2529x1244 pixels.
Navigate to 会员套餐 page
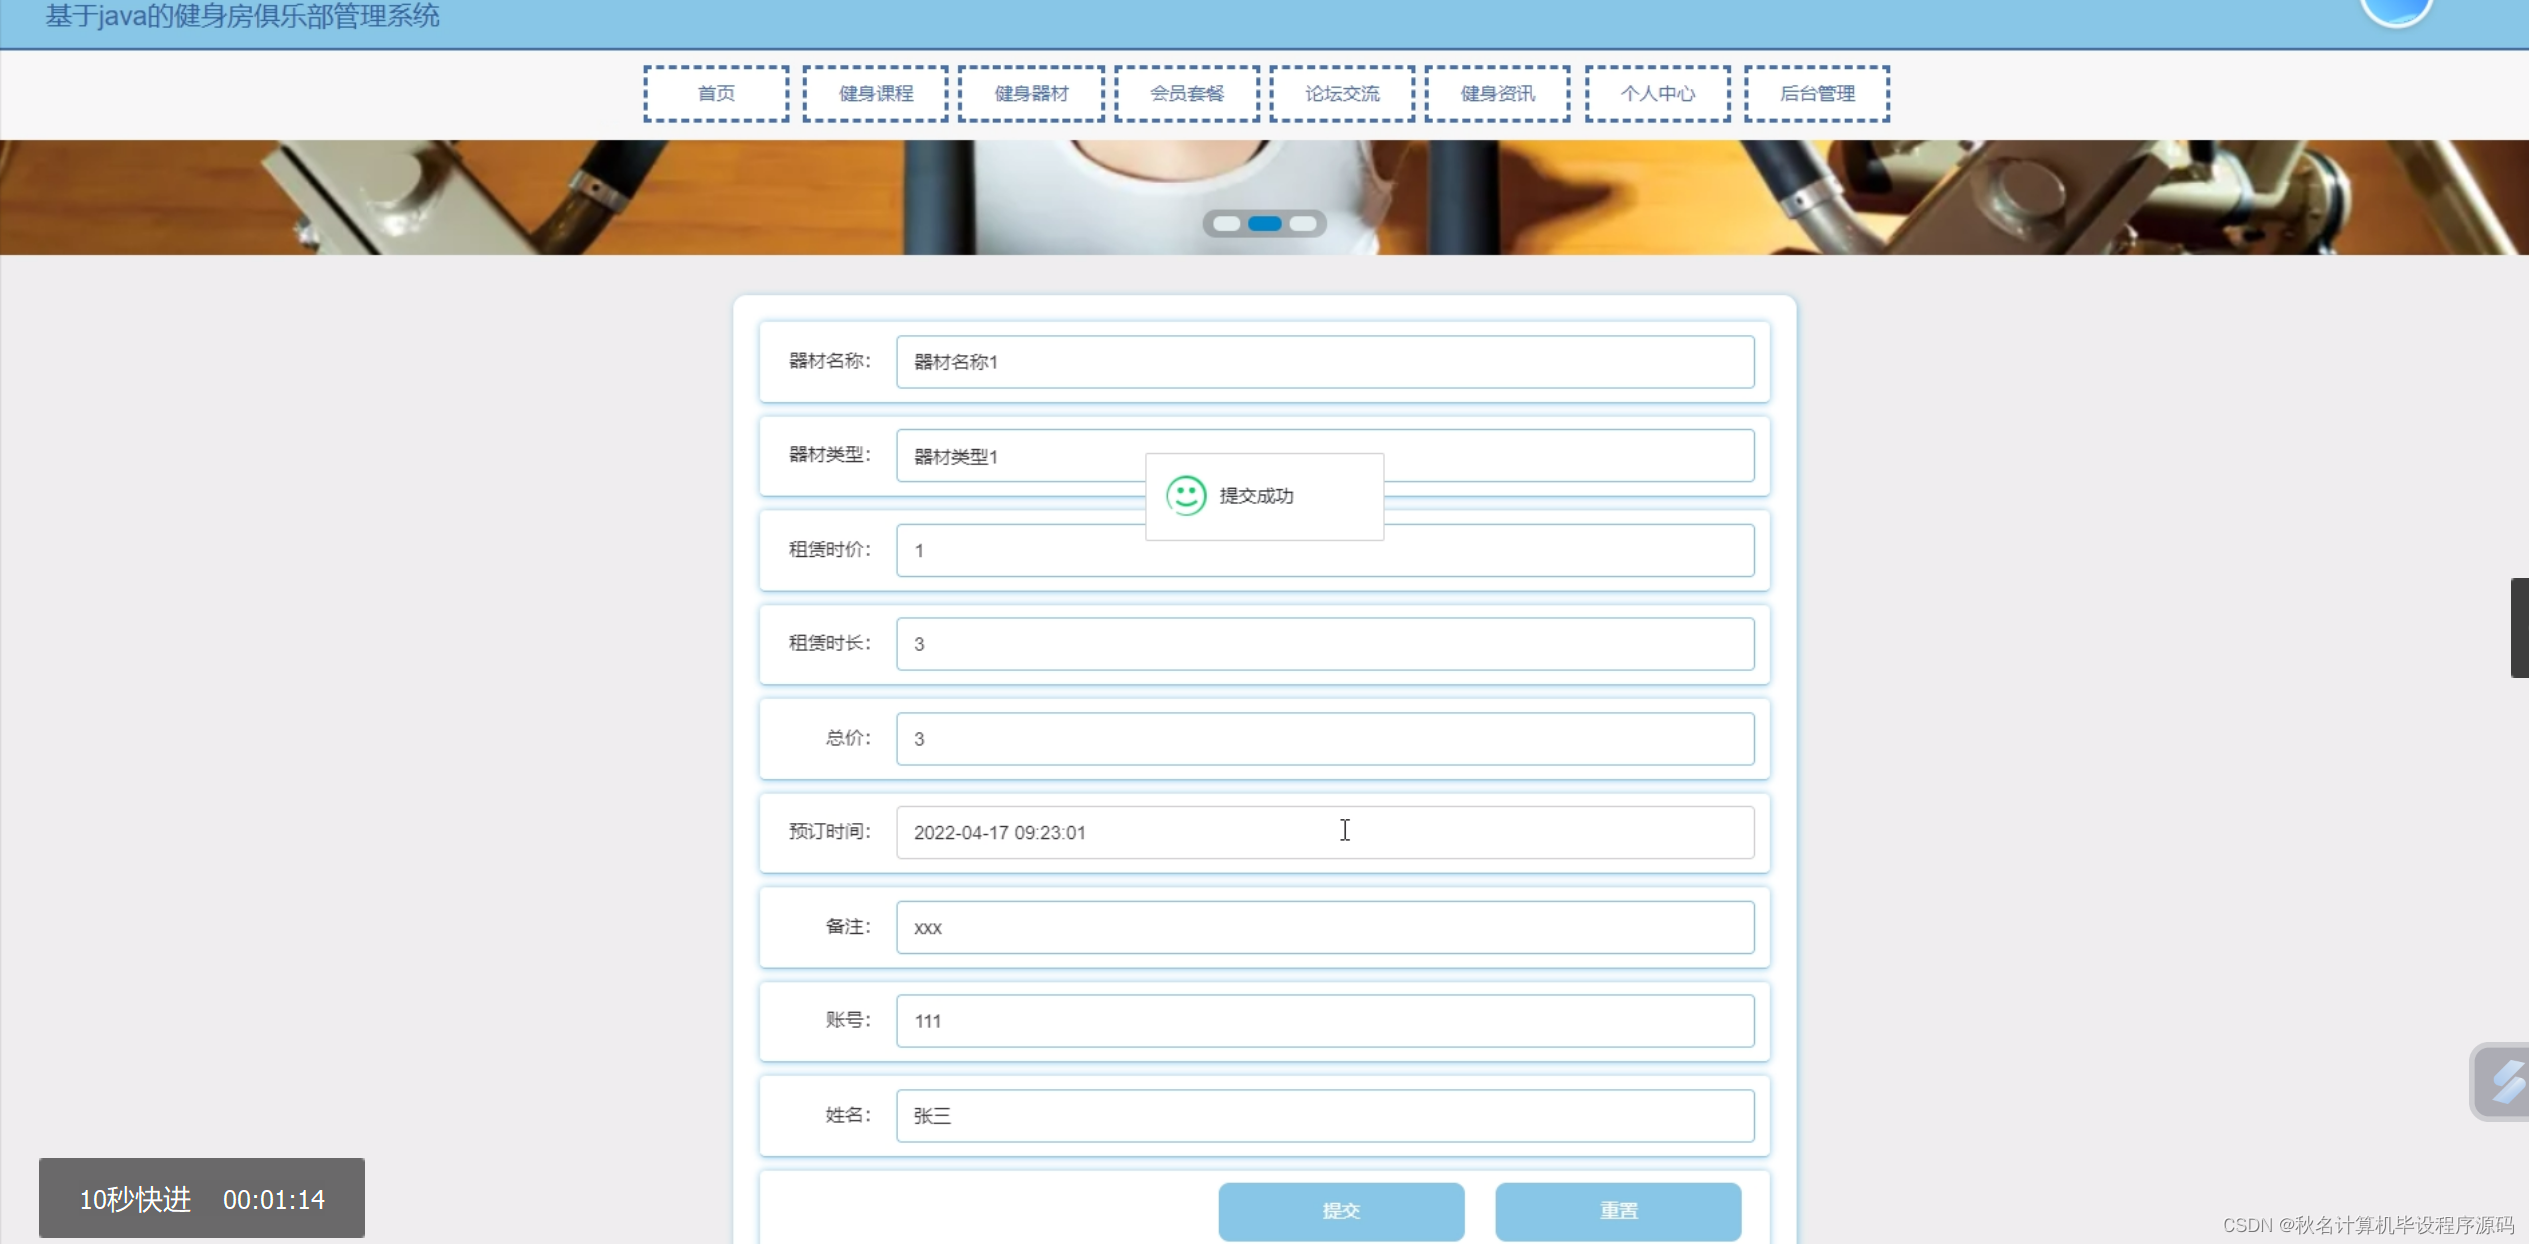point(1187,94)
